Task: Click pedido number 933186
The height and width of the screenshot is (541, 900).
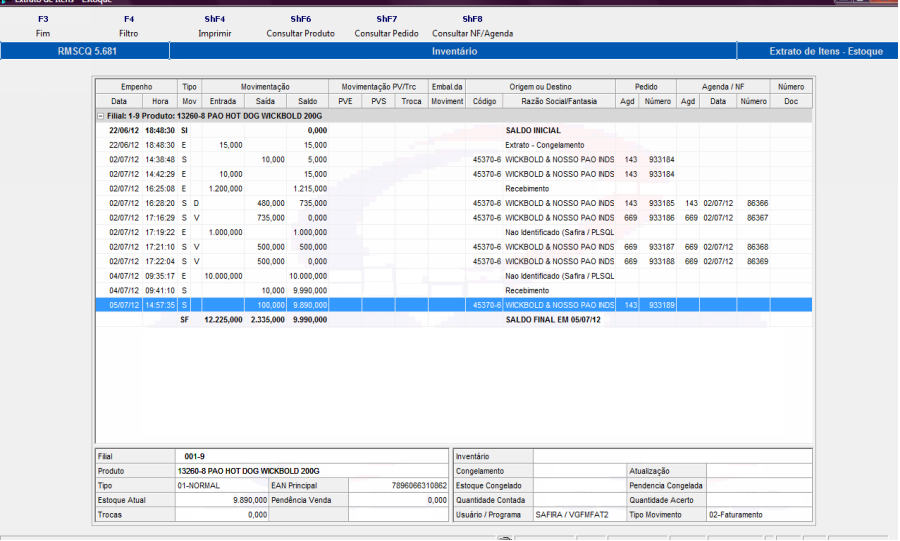Action: click(x=662, y=218)
